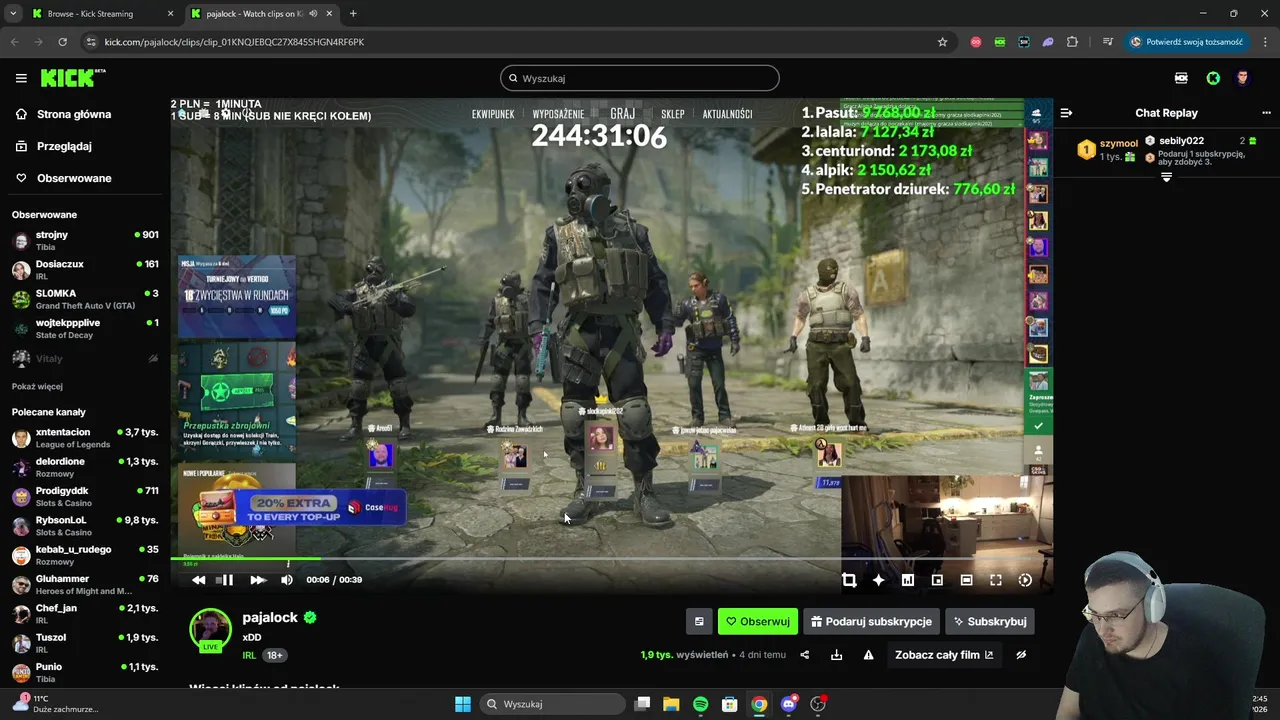Open Zobacz cały film link
Viewport: 1280px width, 720px height.
[x=944, y=655]
